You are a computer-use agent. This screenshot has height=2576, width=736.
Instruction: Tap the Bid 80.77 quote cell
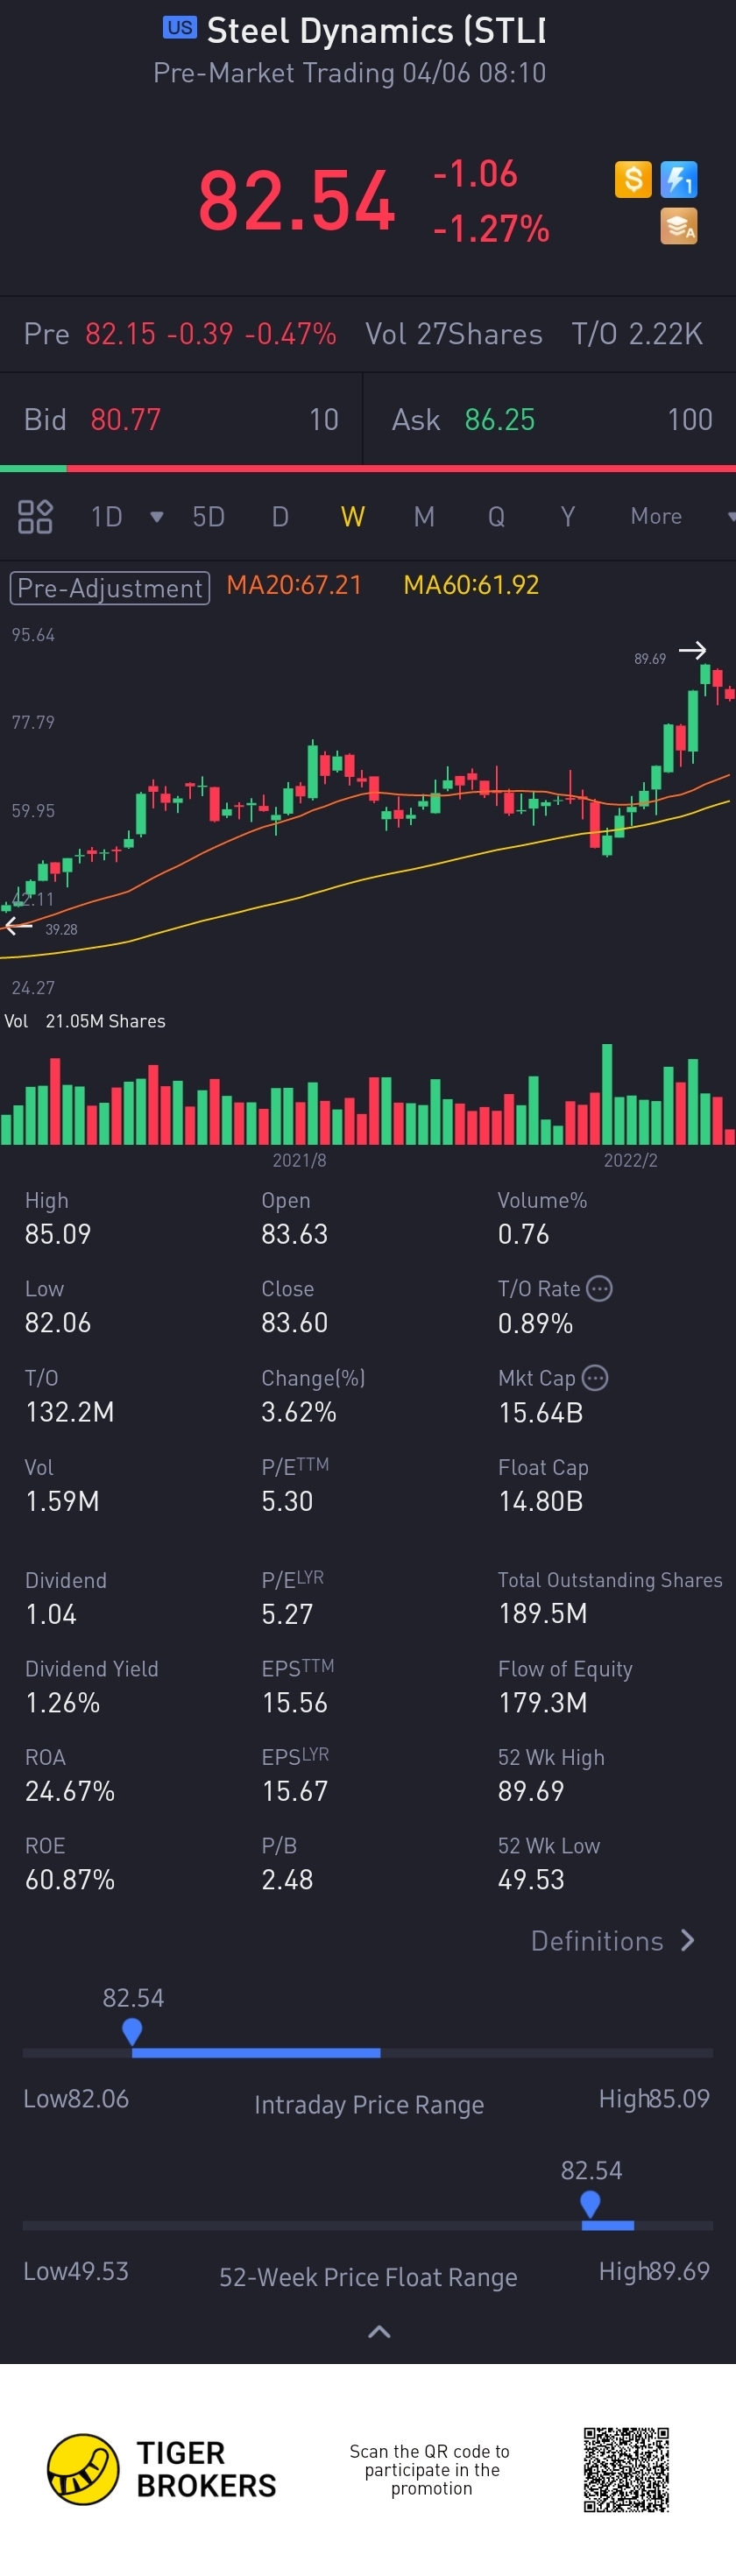click(x=181, y=419)
